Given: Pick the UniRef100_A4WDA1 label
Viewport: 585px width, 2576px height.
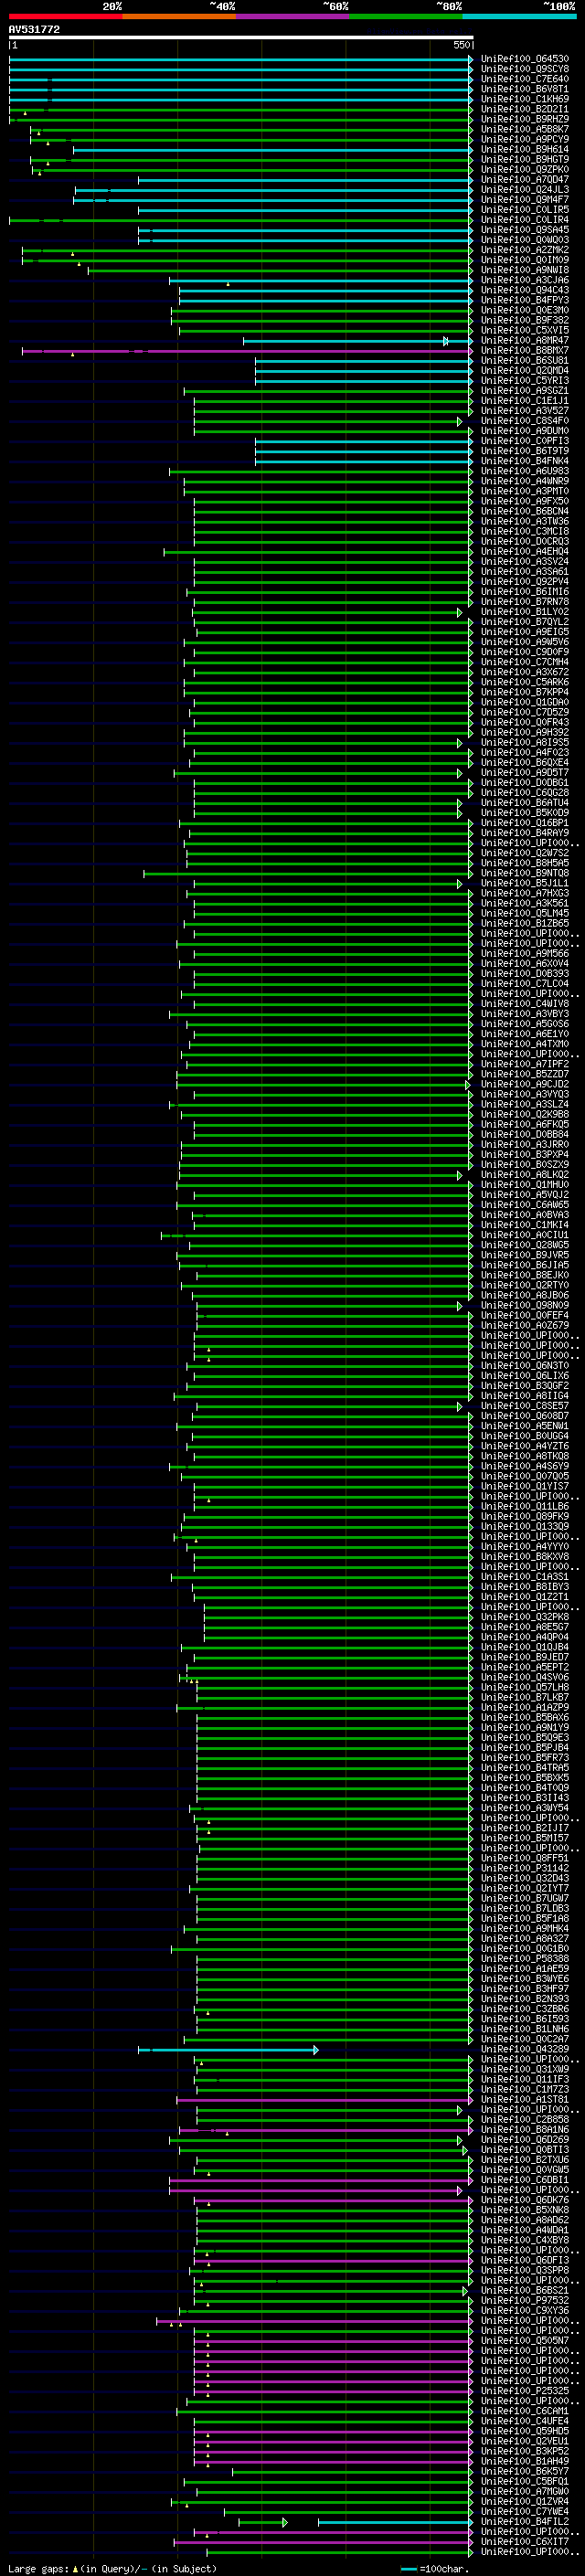Looking at the screenshot, I should click(525, 2230).
